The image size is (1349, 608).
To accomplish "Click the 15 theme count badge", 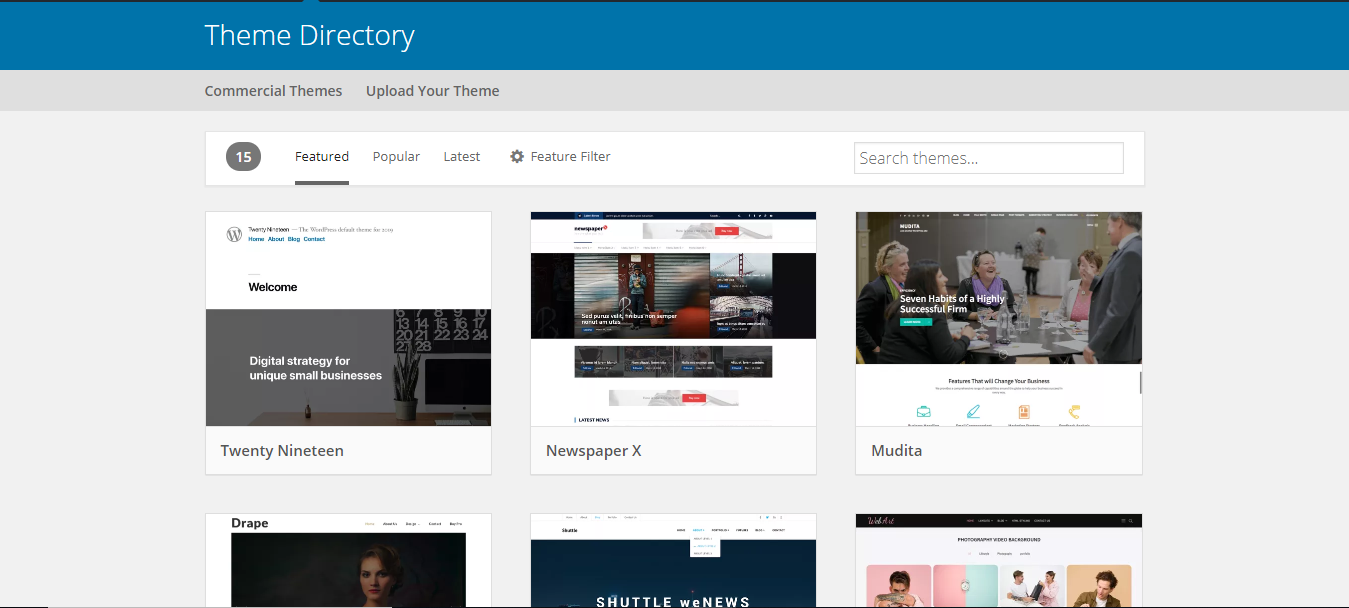I will click(243, 157).
